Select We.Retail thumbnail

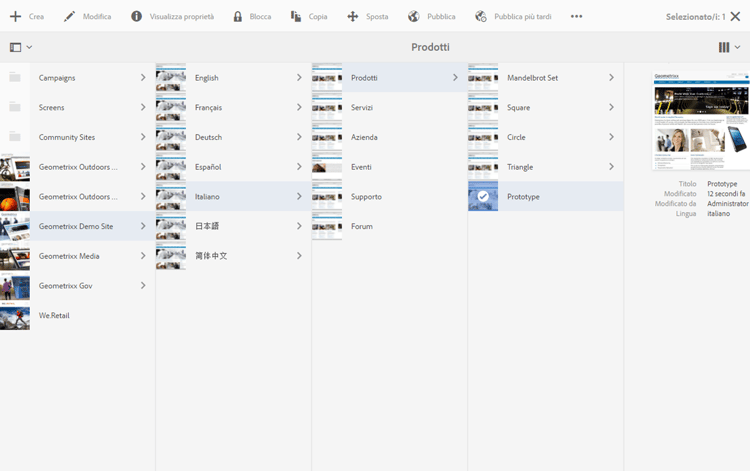tap(15, 315)
